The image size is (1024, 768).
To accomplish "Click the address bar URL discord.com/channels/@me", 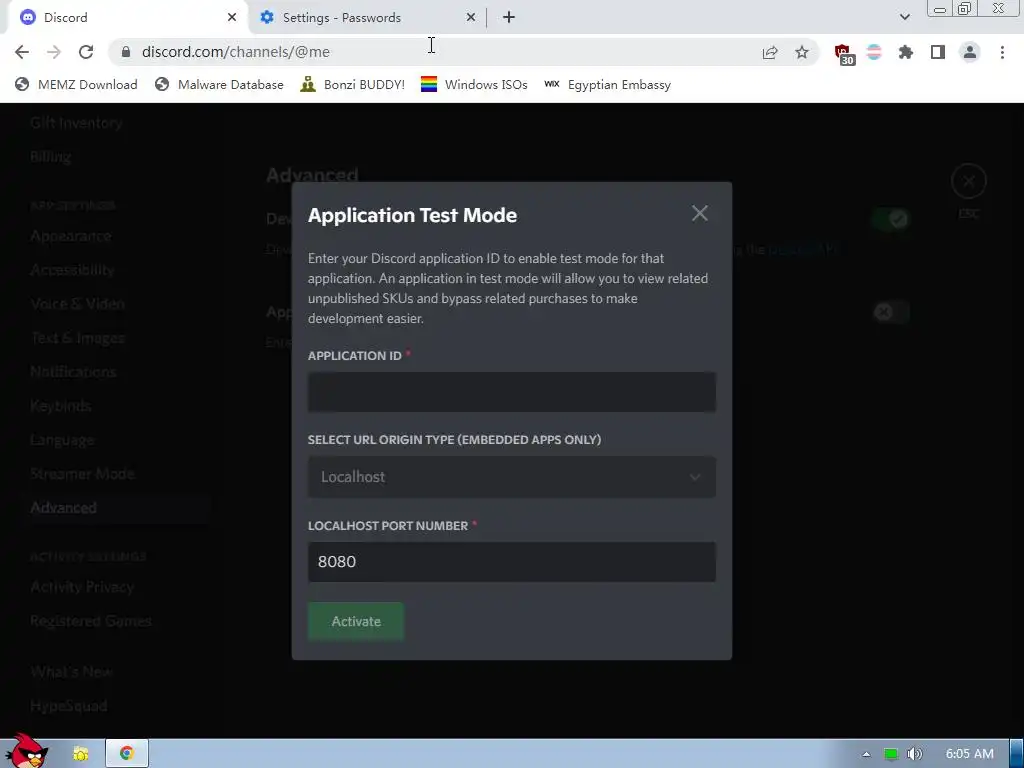I will point(236,52).
